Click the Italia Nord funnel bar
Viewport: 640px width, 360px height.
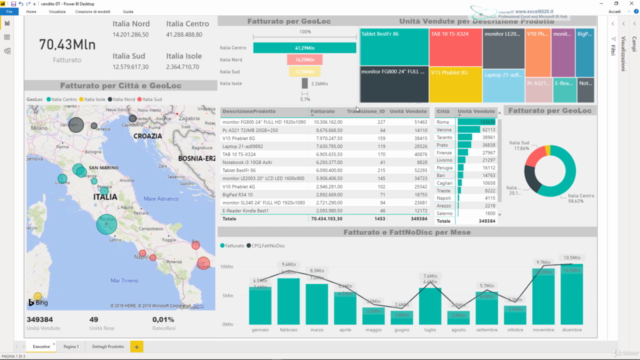[x=304, y=60]
